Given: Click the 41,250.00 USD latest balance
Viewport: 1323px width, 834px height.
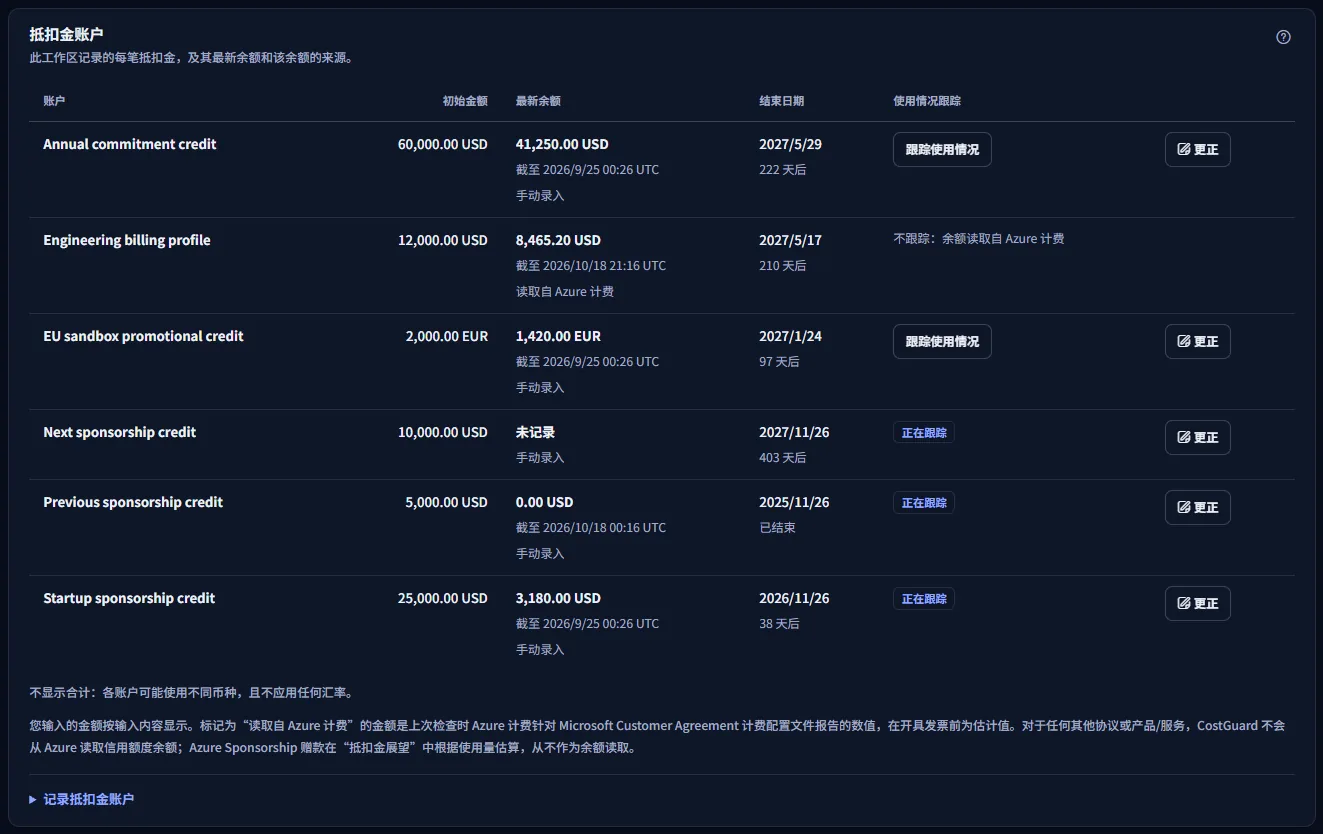Looking at the screenshot, I should coord(562,144).
